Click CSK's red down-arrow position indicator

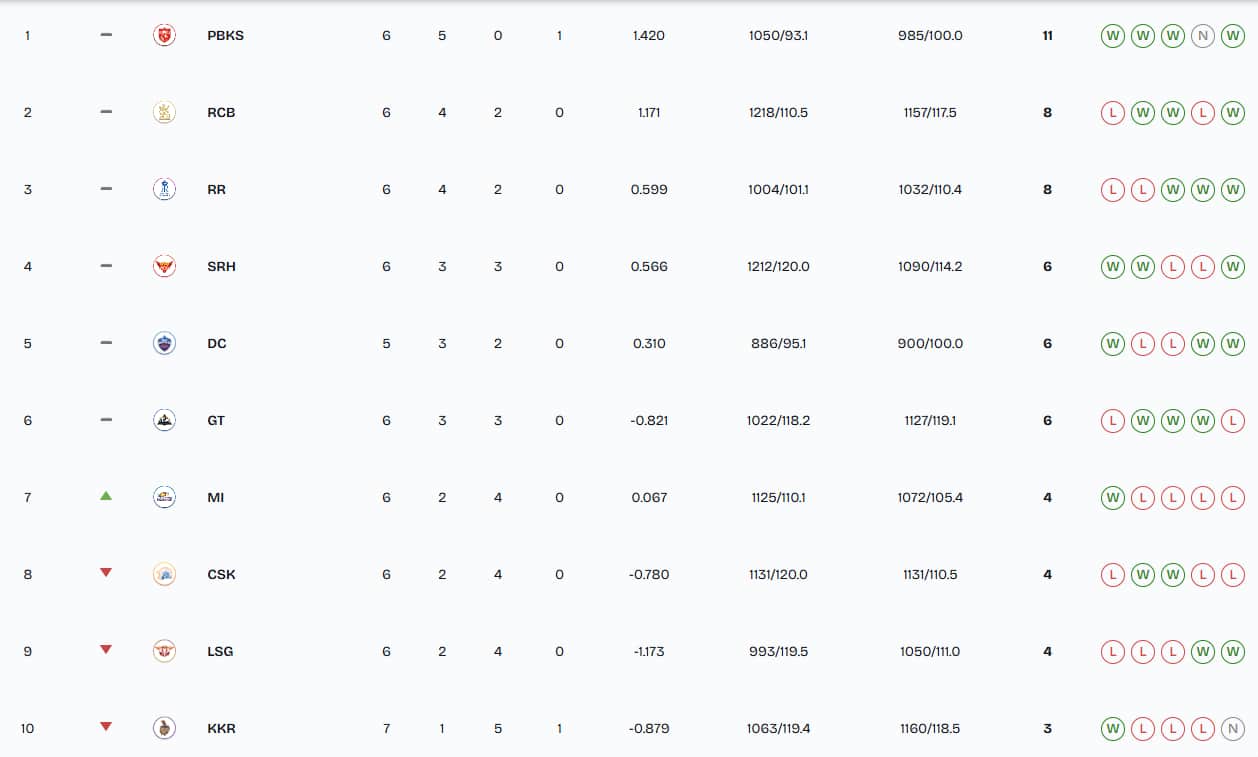click(106, 573)
